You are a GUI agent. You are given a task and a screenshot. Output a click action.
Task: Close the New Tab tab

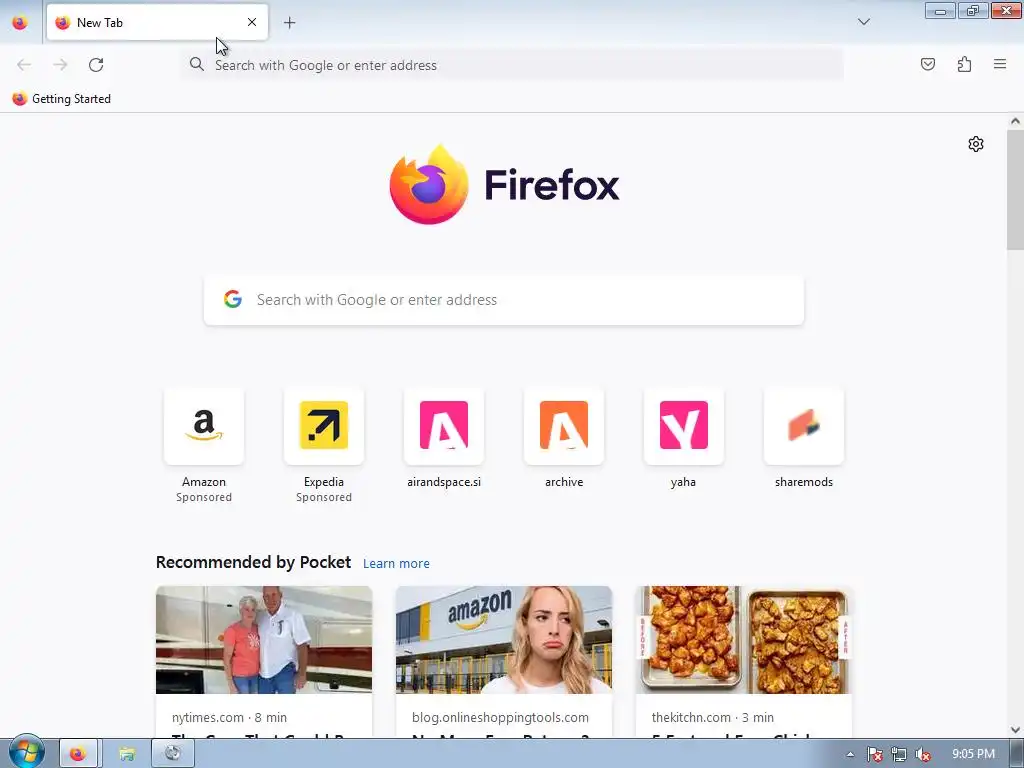click(x=252, y=22)
